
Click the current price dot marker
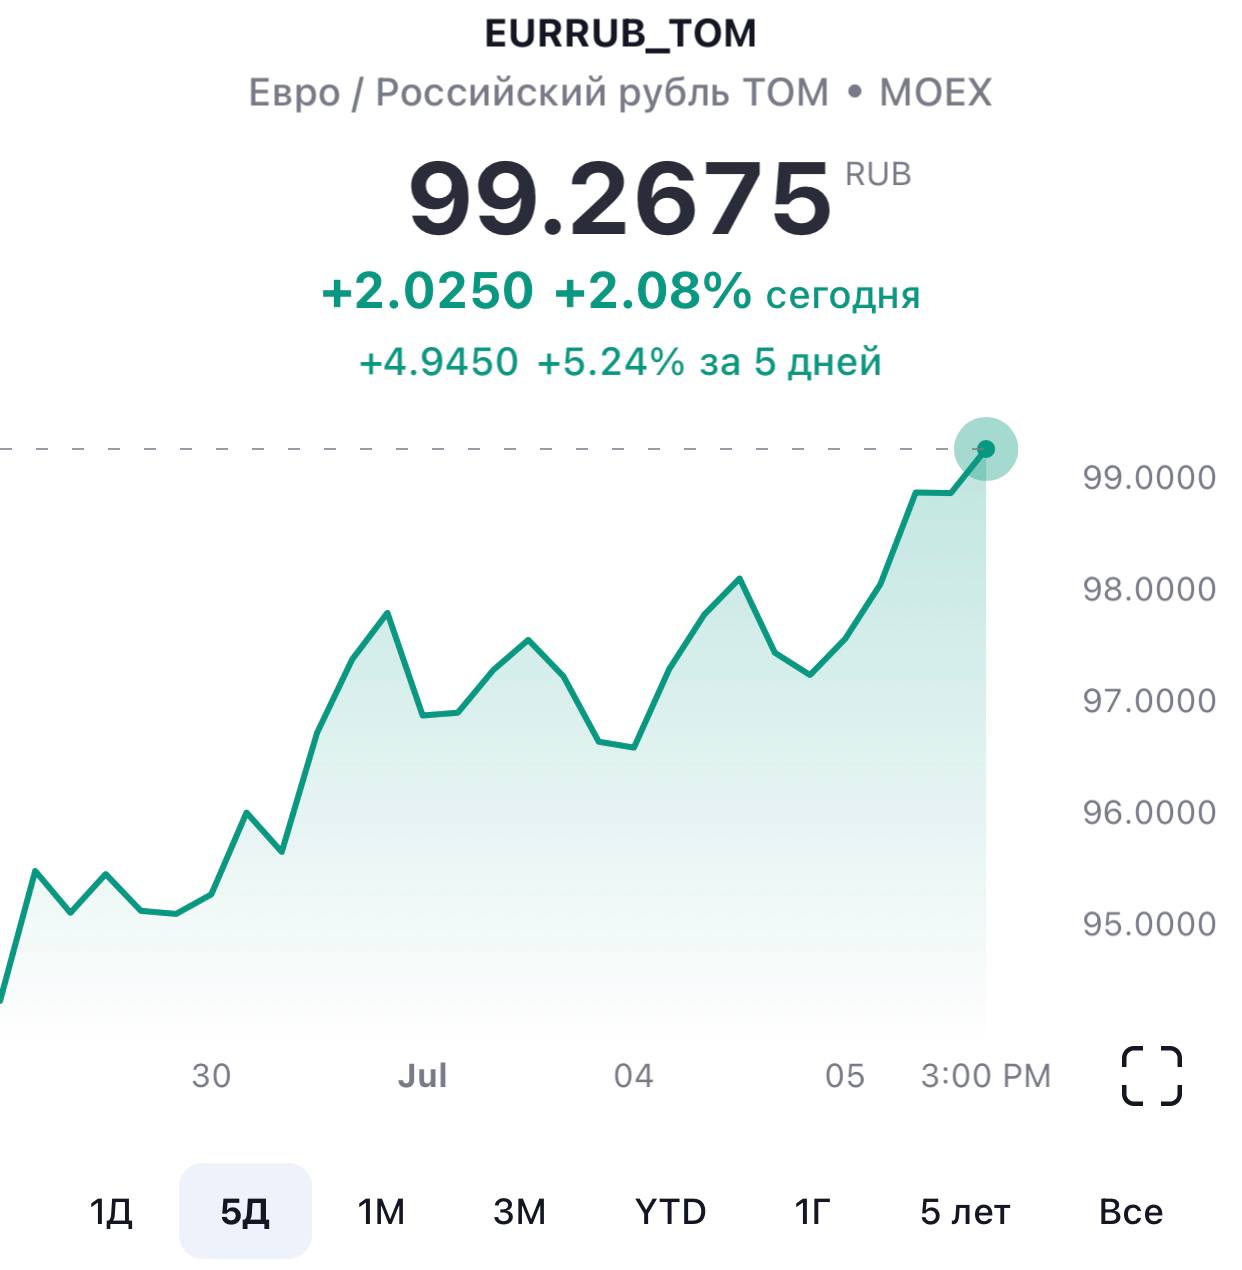point(986,449)
